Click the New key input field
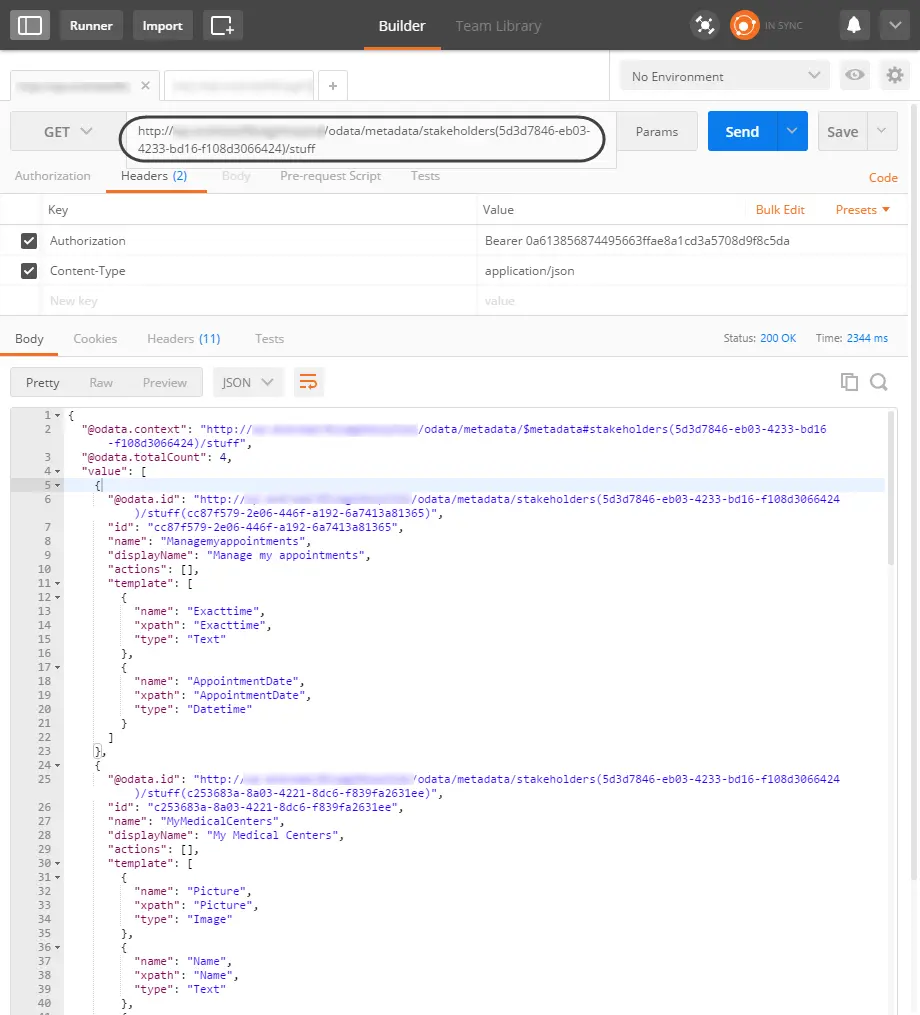Image resolution: width=920 pixels, height=1015 pixels. pos(259,300)
